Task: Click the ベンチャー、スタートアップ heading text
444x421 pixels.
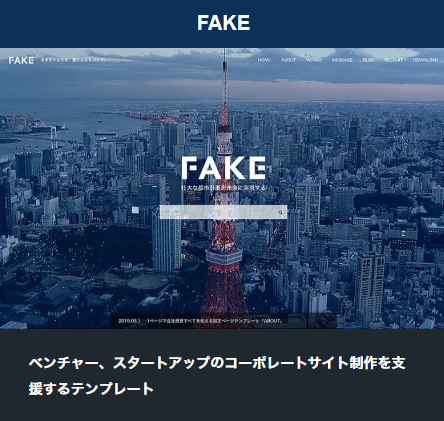Action: click(217, 363)
